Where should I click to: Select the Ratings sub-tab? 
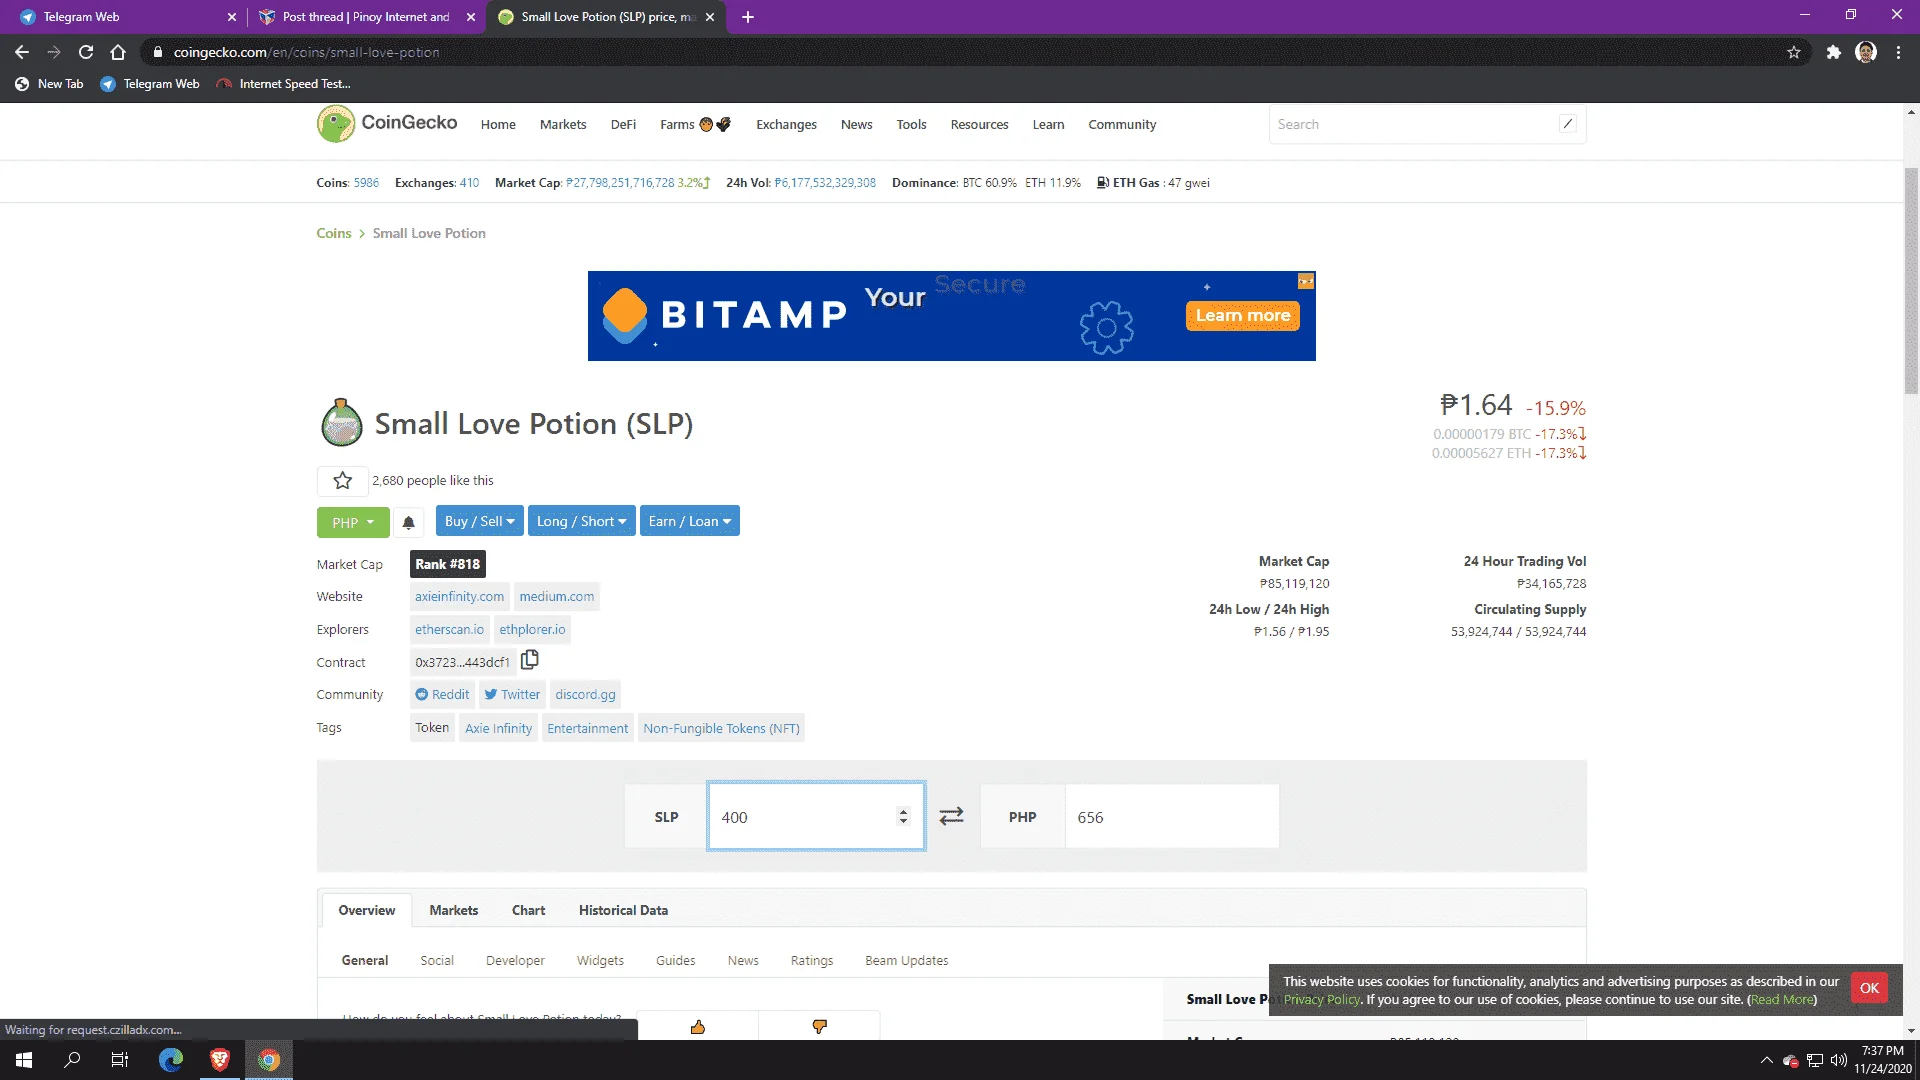(x=812, y=960)
